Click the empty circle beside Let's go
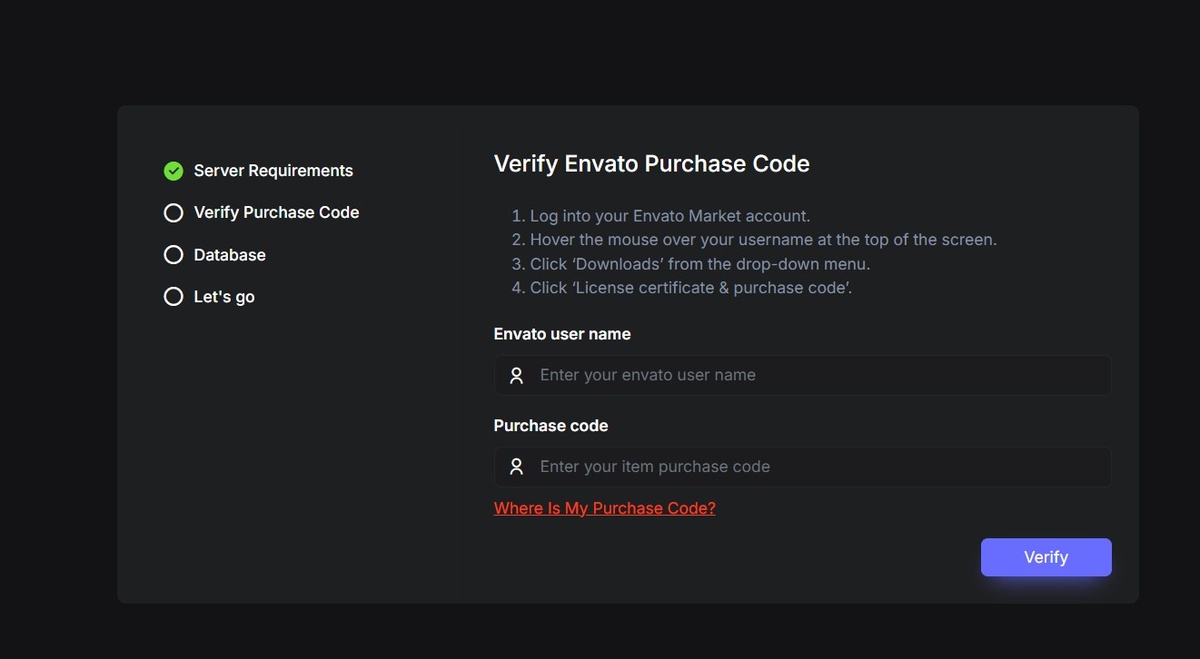The width and height of the screenshot is (1200, 659). point(173,297)
